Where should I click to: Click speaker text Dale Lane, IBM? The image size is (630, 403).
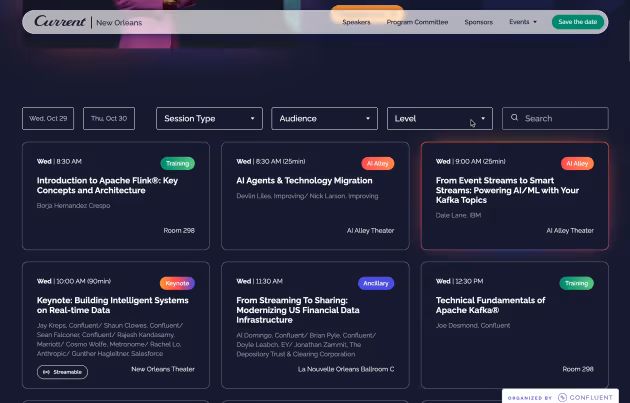coord(458,215)
